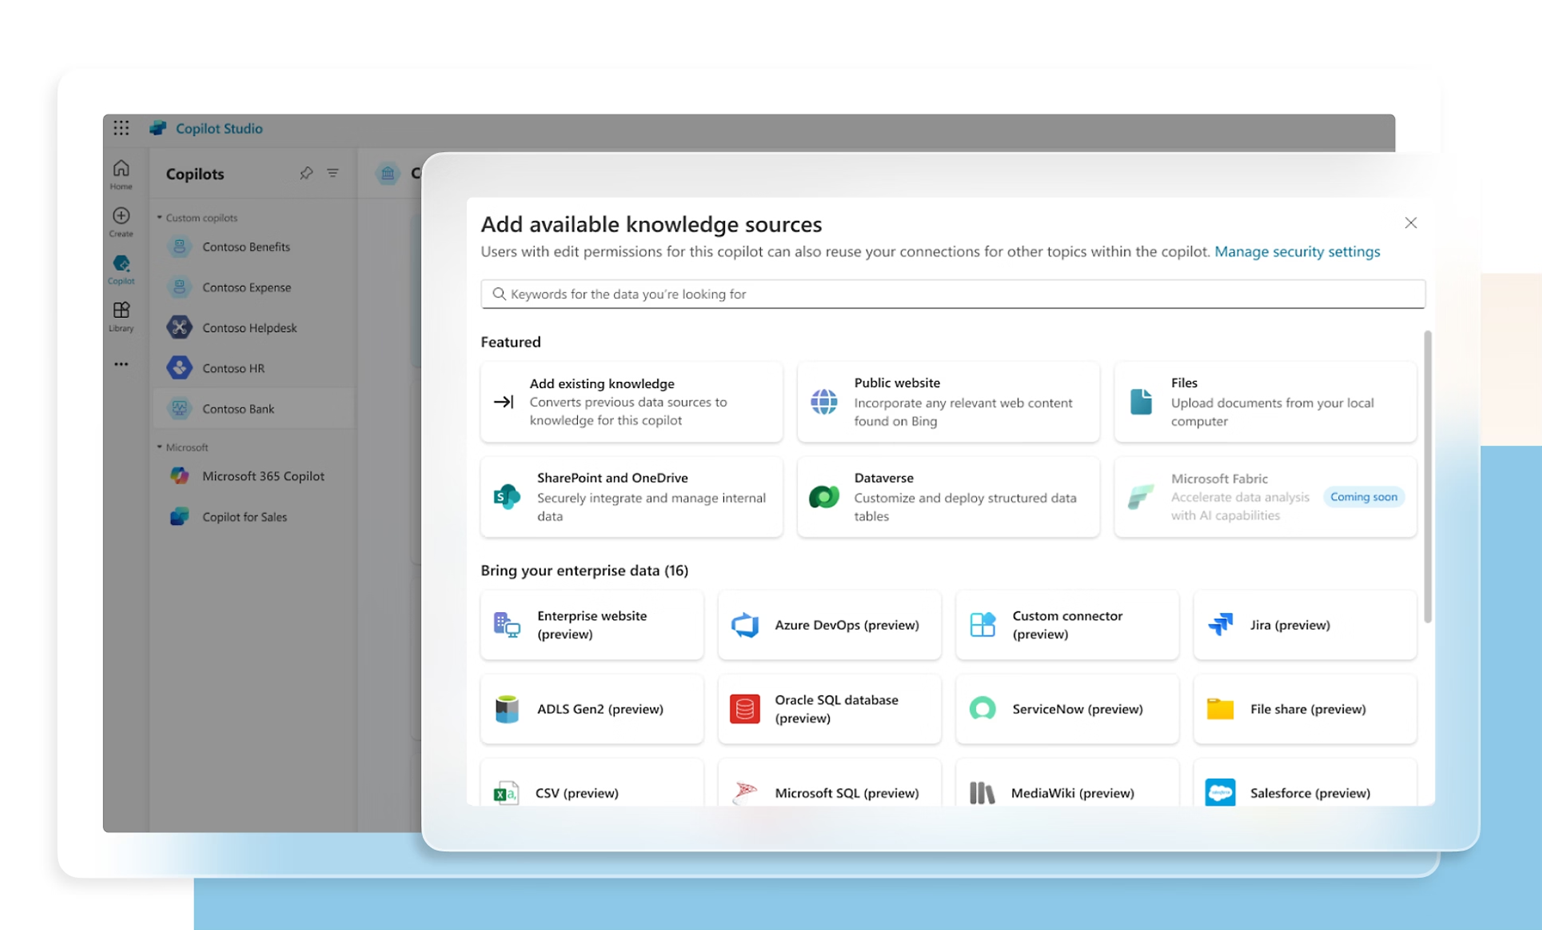Click the SharePoint logo icon

[507, 496]
